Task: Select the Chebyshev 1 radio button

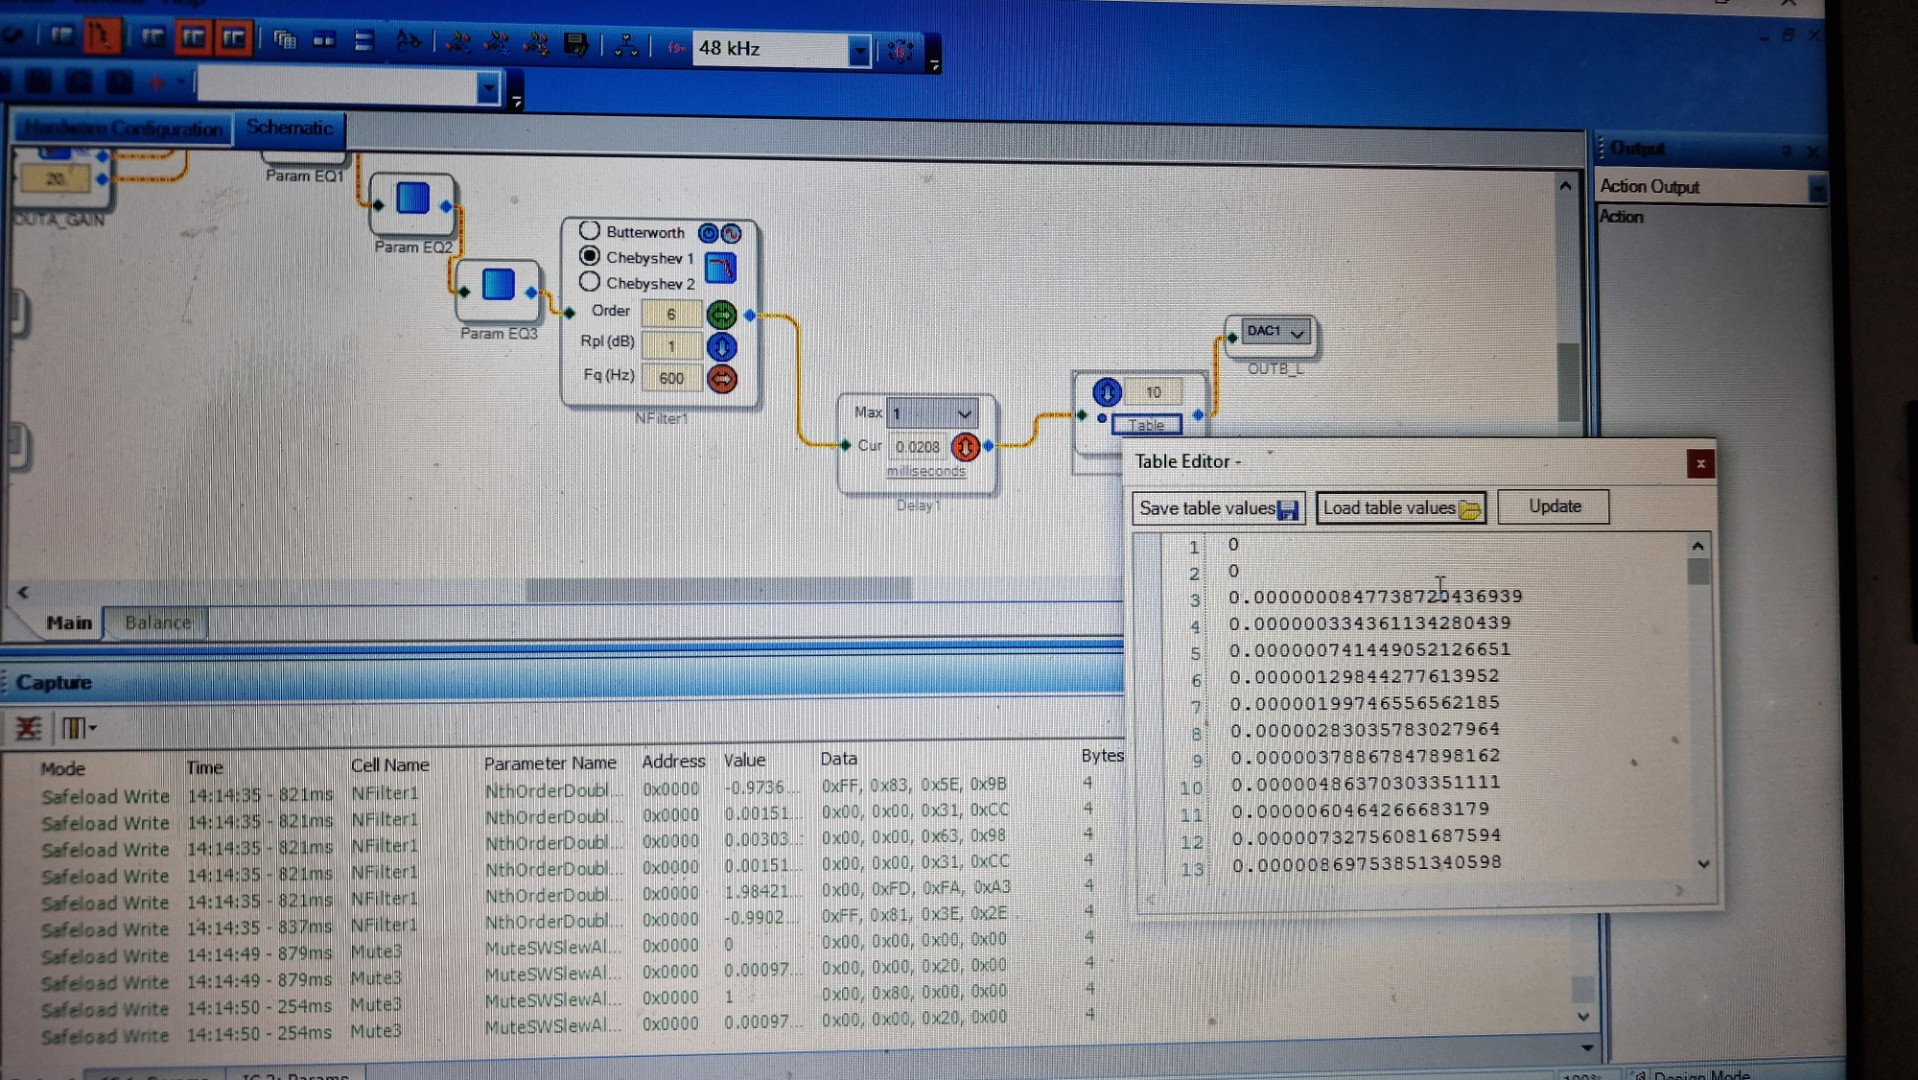Action: (x=590, y=257)
